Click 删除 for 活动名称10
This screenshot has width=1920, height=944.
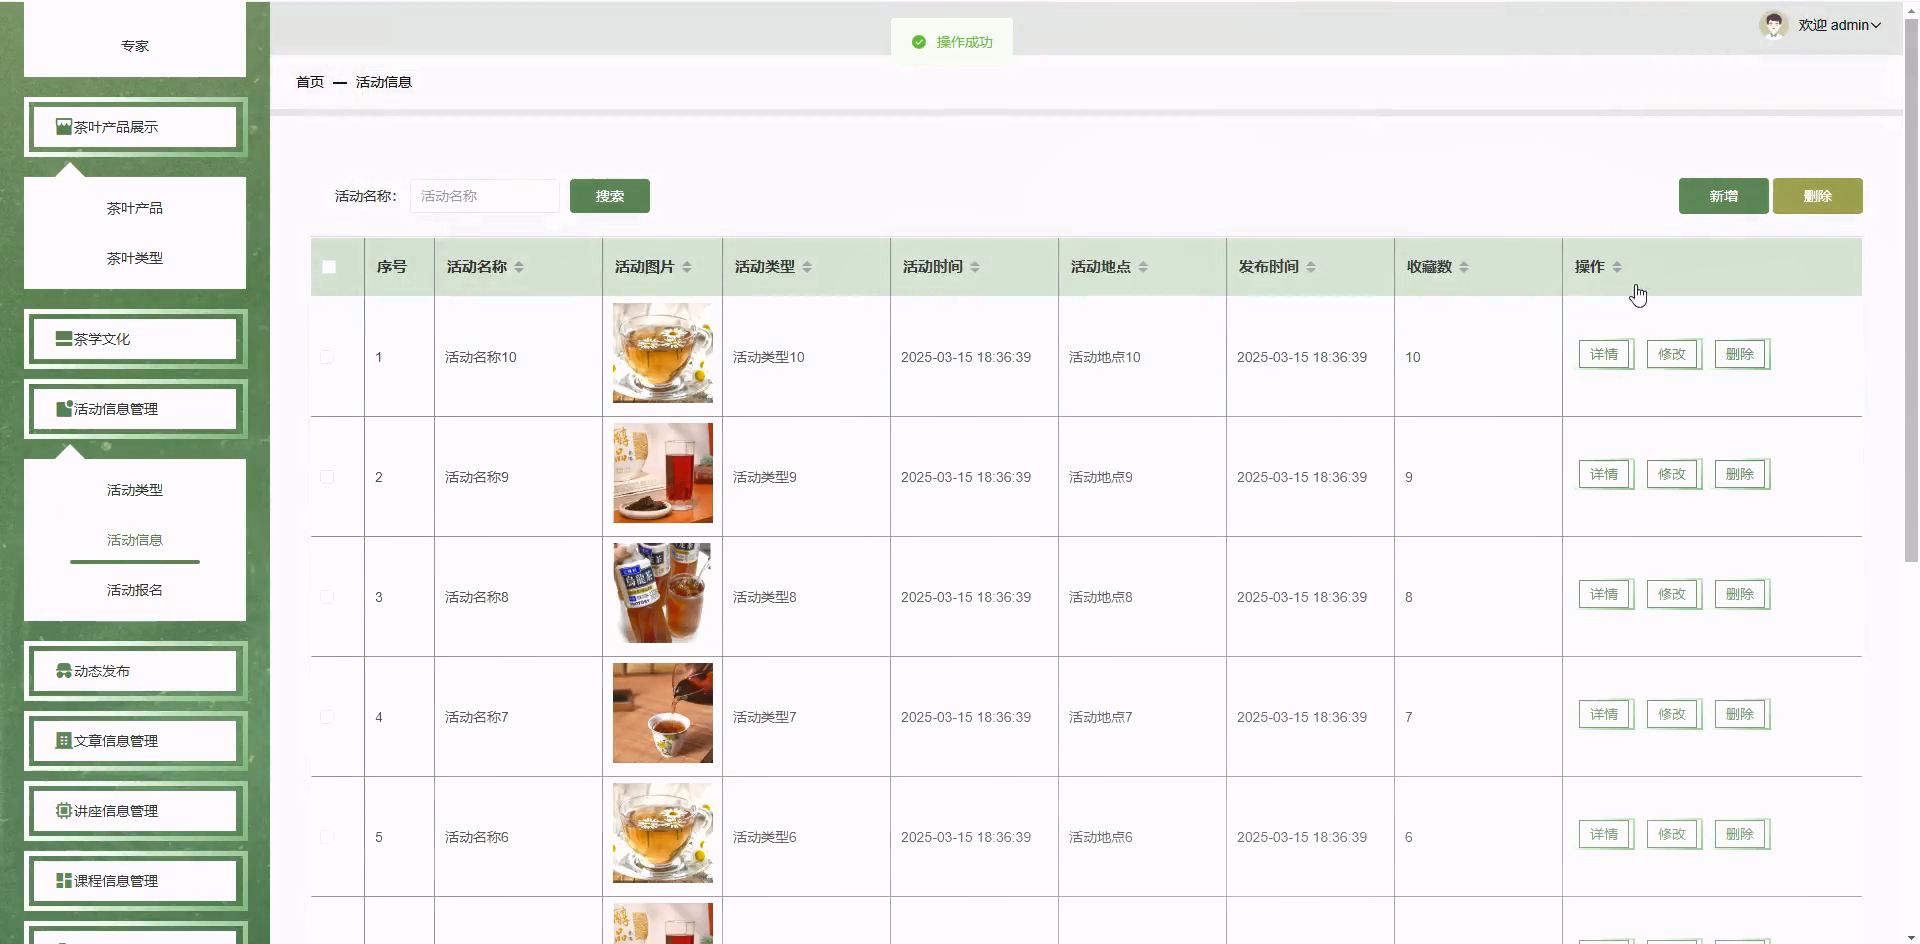coord(1741,354)
